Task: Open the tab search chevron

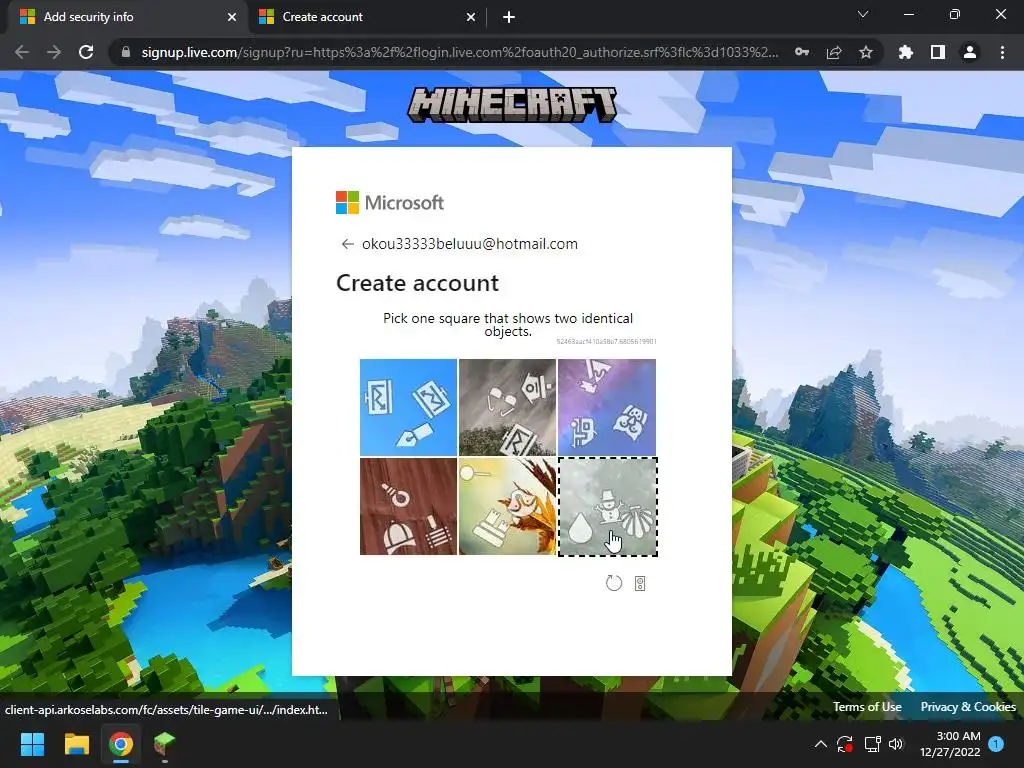Action: point(863,14)
